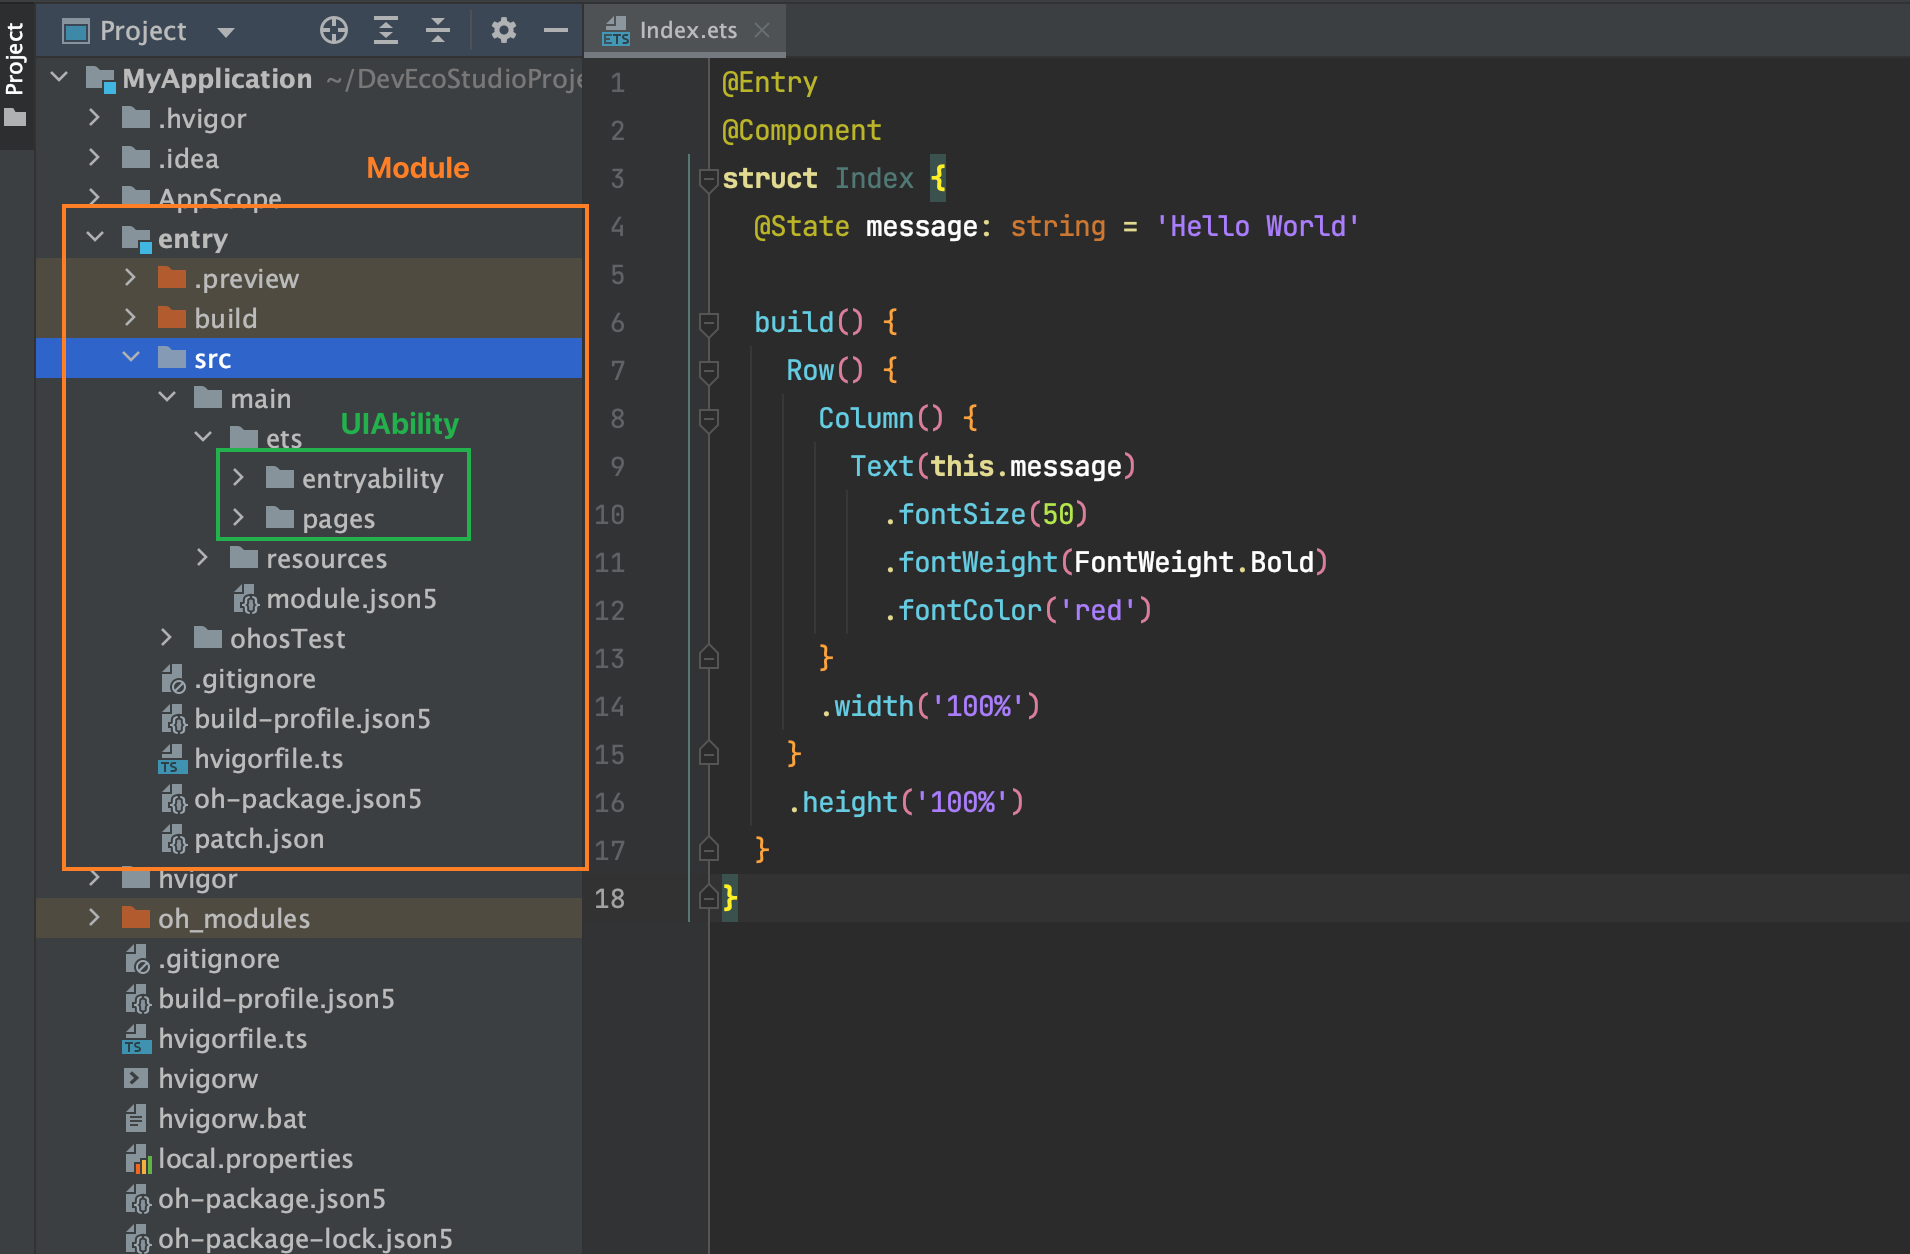Screen dimensions: 1910x1254
Task: Collapse the MyApplication root node
Action: click(59, 77)
